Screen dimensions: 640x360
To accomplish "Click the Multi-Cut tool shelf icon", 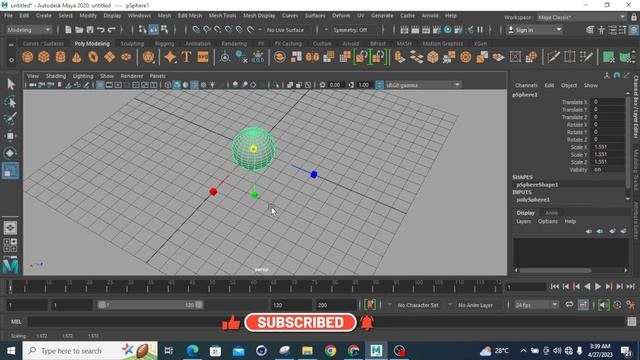I will [553, 57].
